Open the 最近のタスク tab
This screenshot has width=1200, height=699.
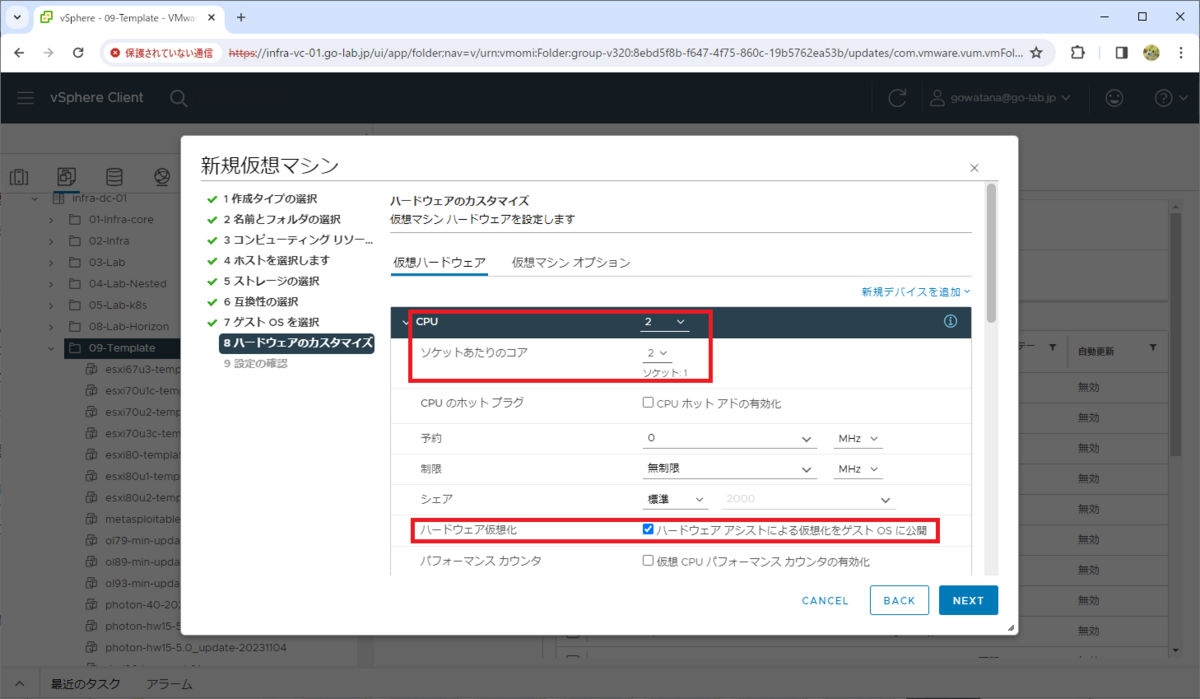coord(85,684)
